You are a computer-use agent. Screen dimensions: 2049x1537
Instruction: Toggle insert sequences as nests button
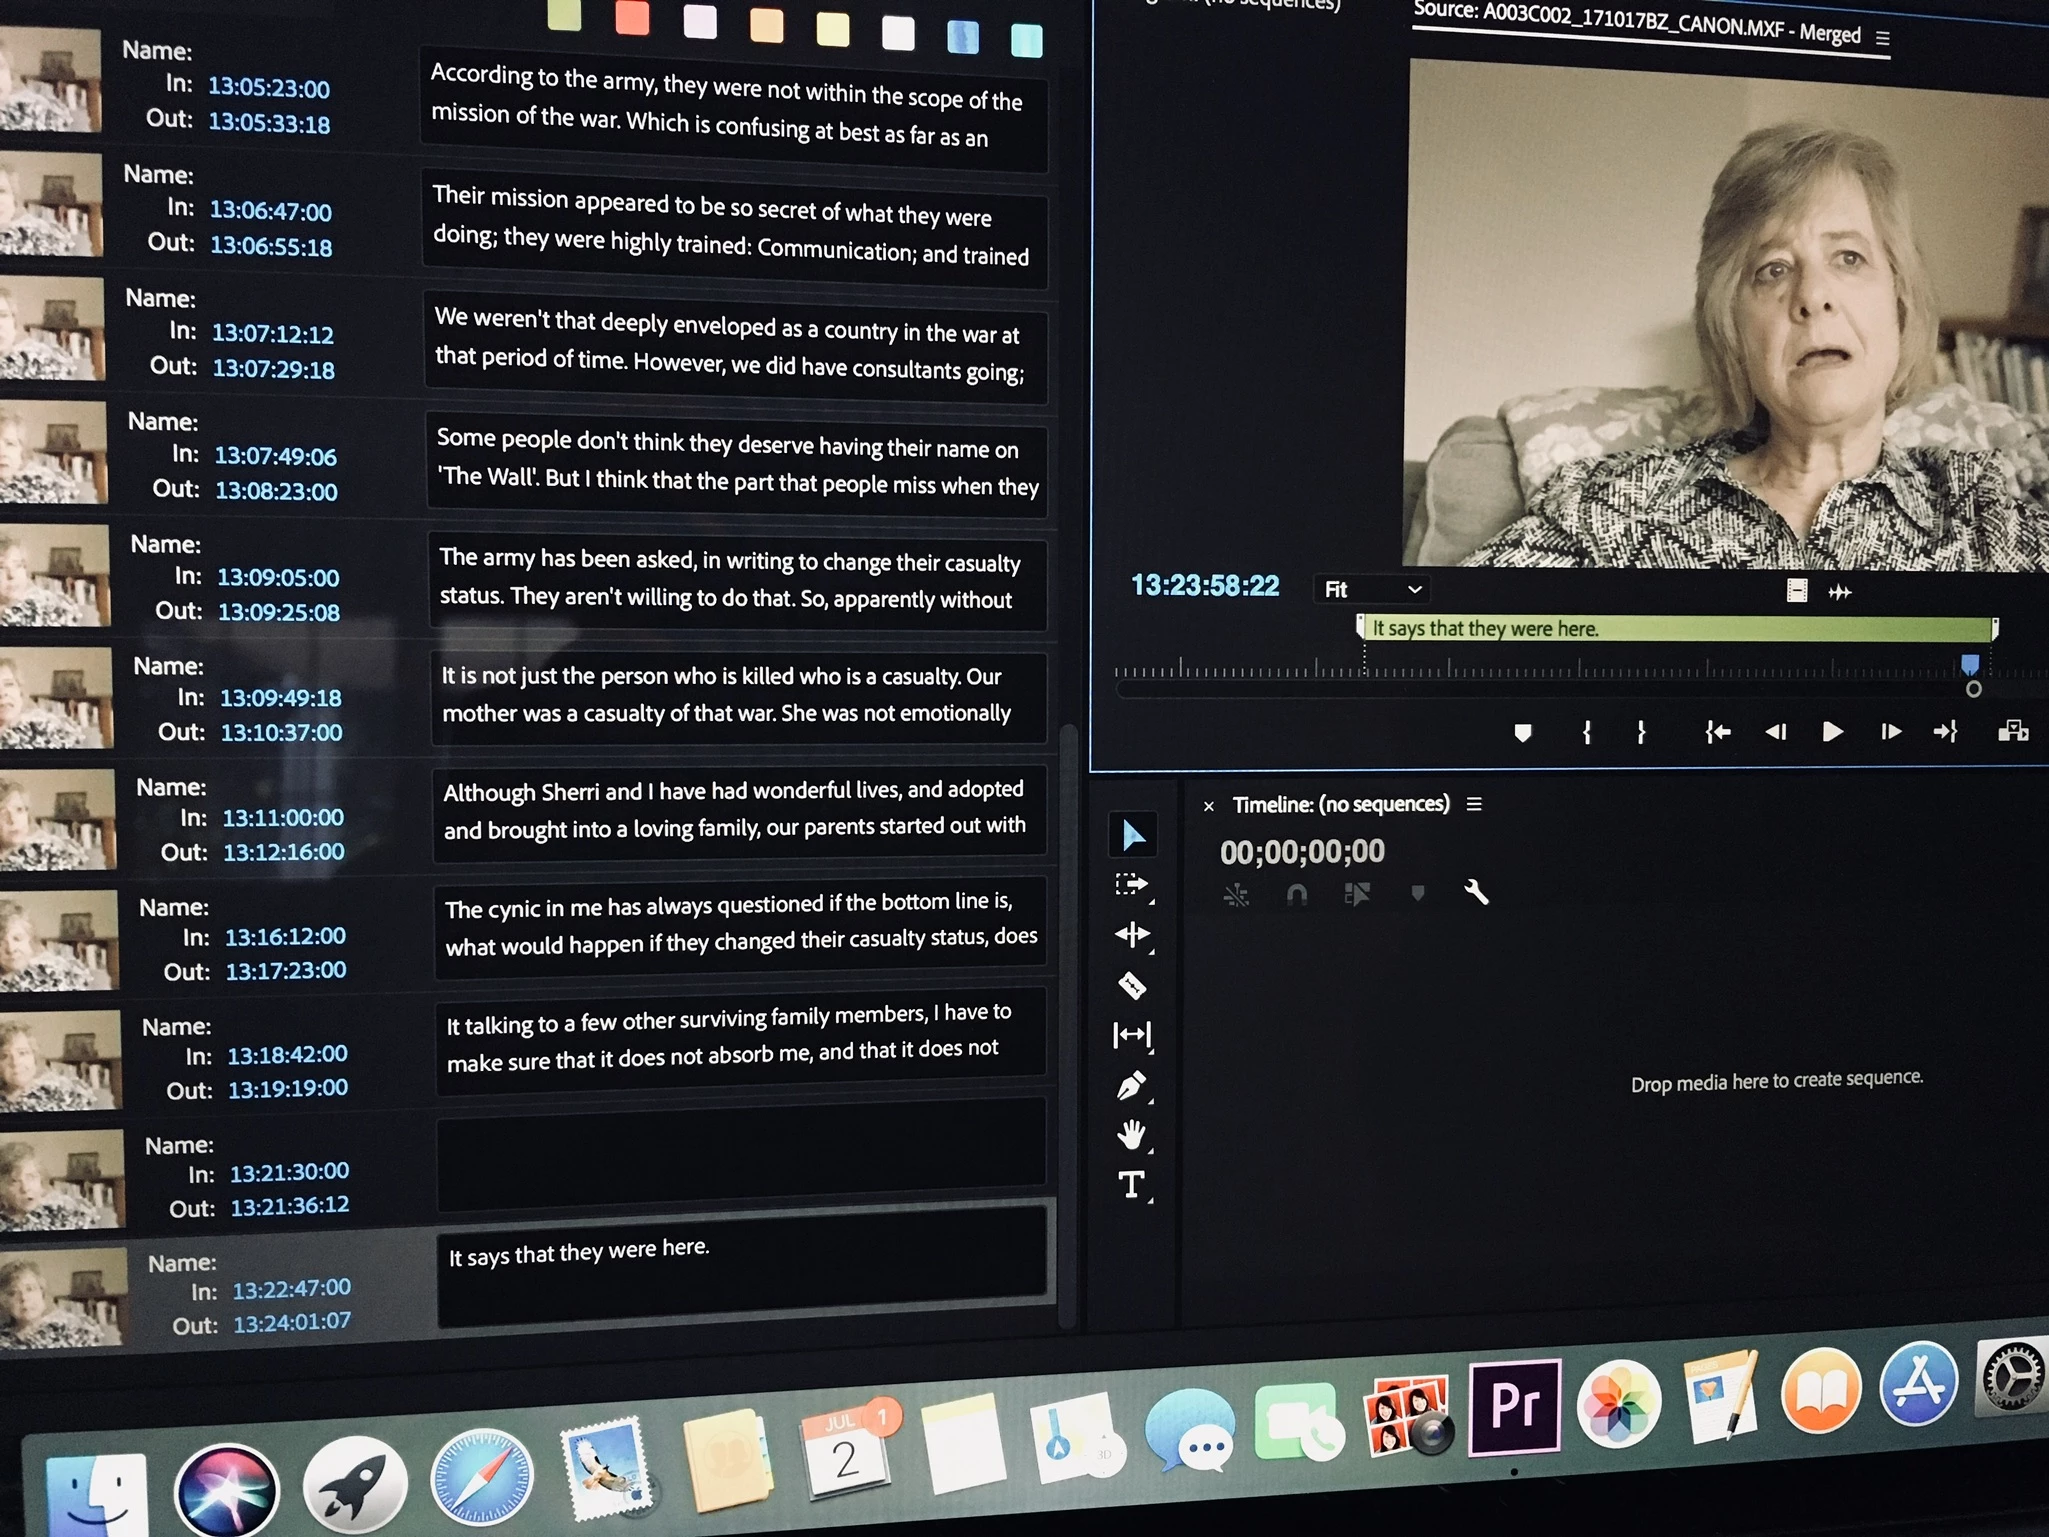point(1236,893)
